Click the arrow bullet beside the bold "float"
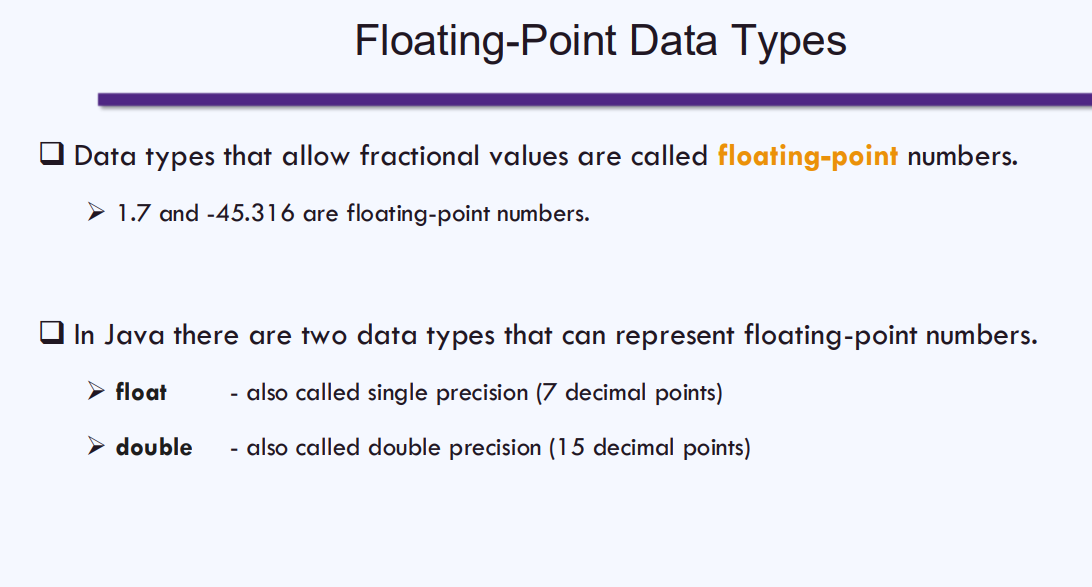Image resolution: width=1092 pixels, height=587 pixels. (x=96, y=392)
